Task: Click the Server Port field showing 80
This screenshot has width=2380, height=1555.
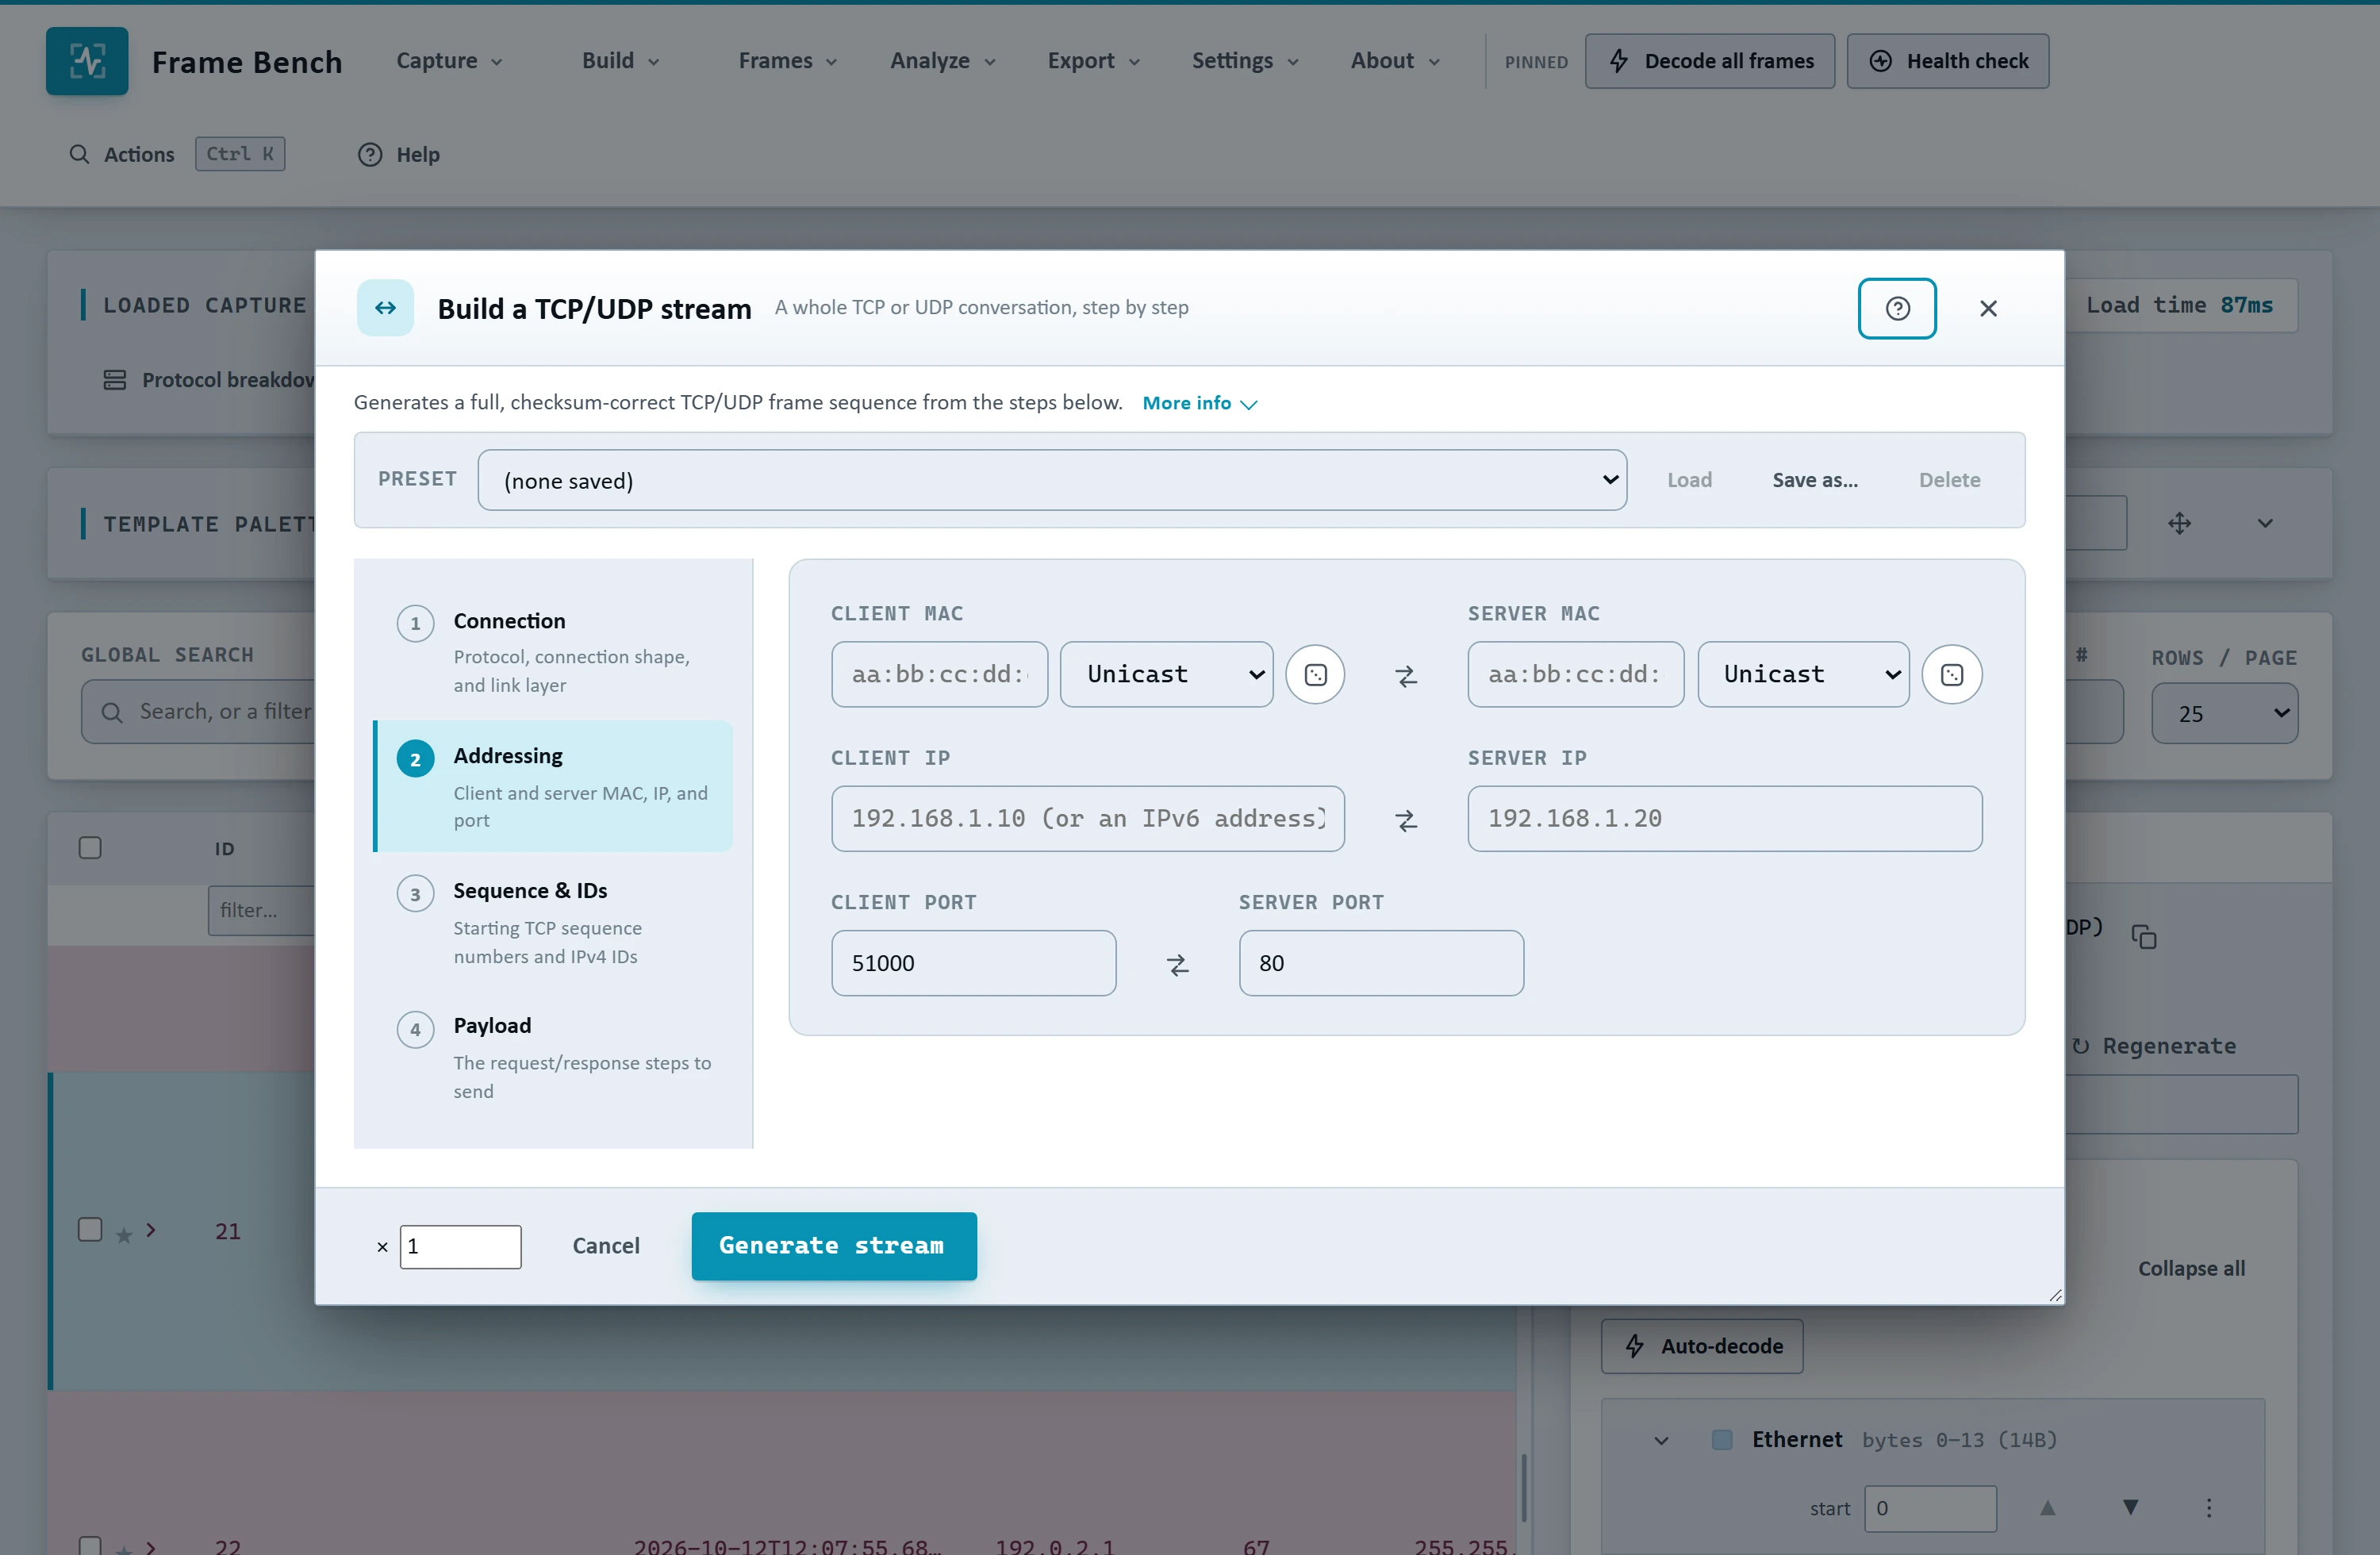Action: (1381, 963)
